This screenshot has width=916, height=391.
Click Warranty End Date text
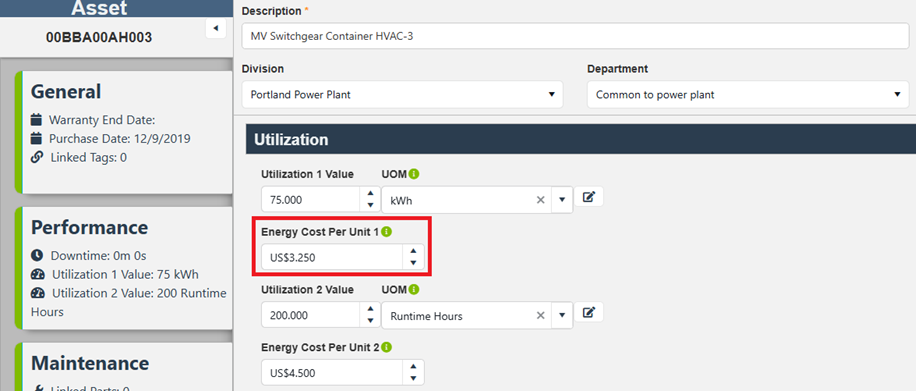(102, 120)
